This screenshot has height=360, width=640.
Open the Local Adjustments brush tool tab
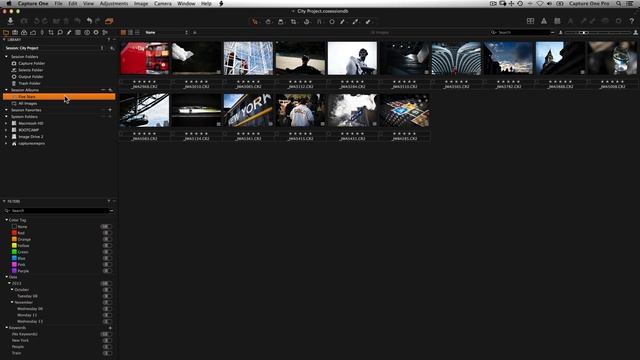coord(69,32)
